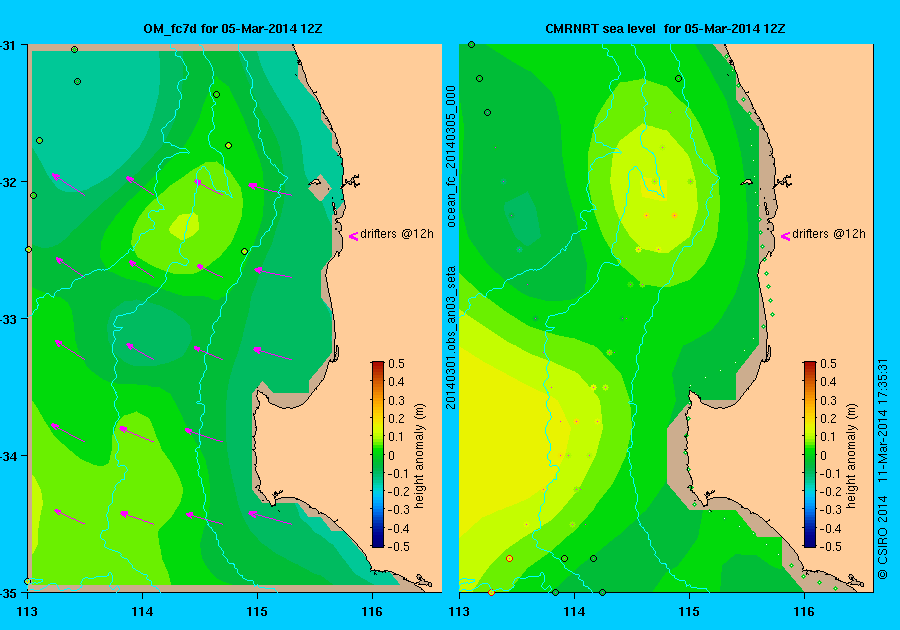
Task: Click the yellow drifter circle at left map's bottom-left corner
Action: [x=28, y=581]
